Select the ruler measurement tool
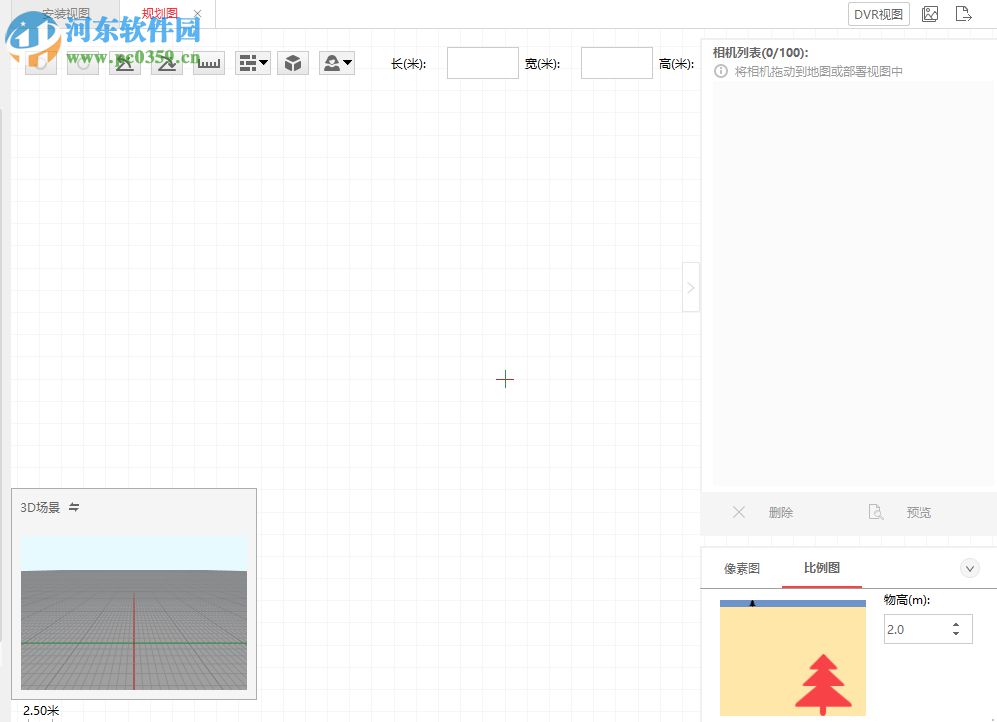 [209, 62]
